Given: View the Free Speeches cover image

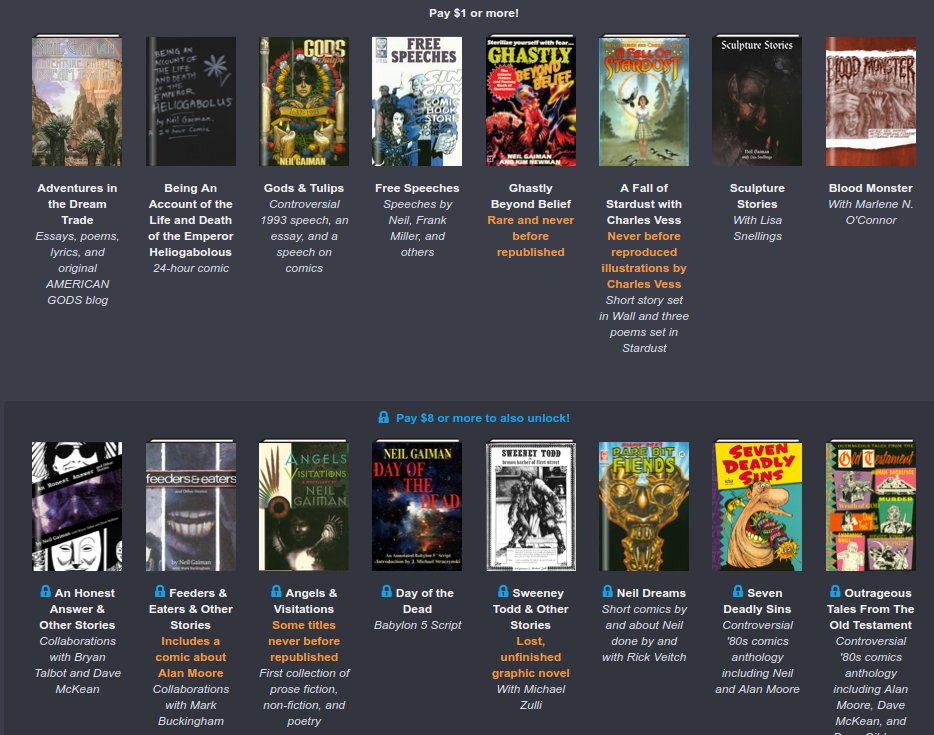Looking at the screenshot, I should (417, 101).
